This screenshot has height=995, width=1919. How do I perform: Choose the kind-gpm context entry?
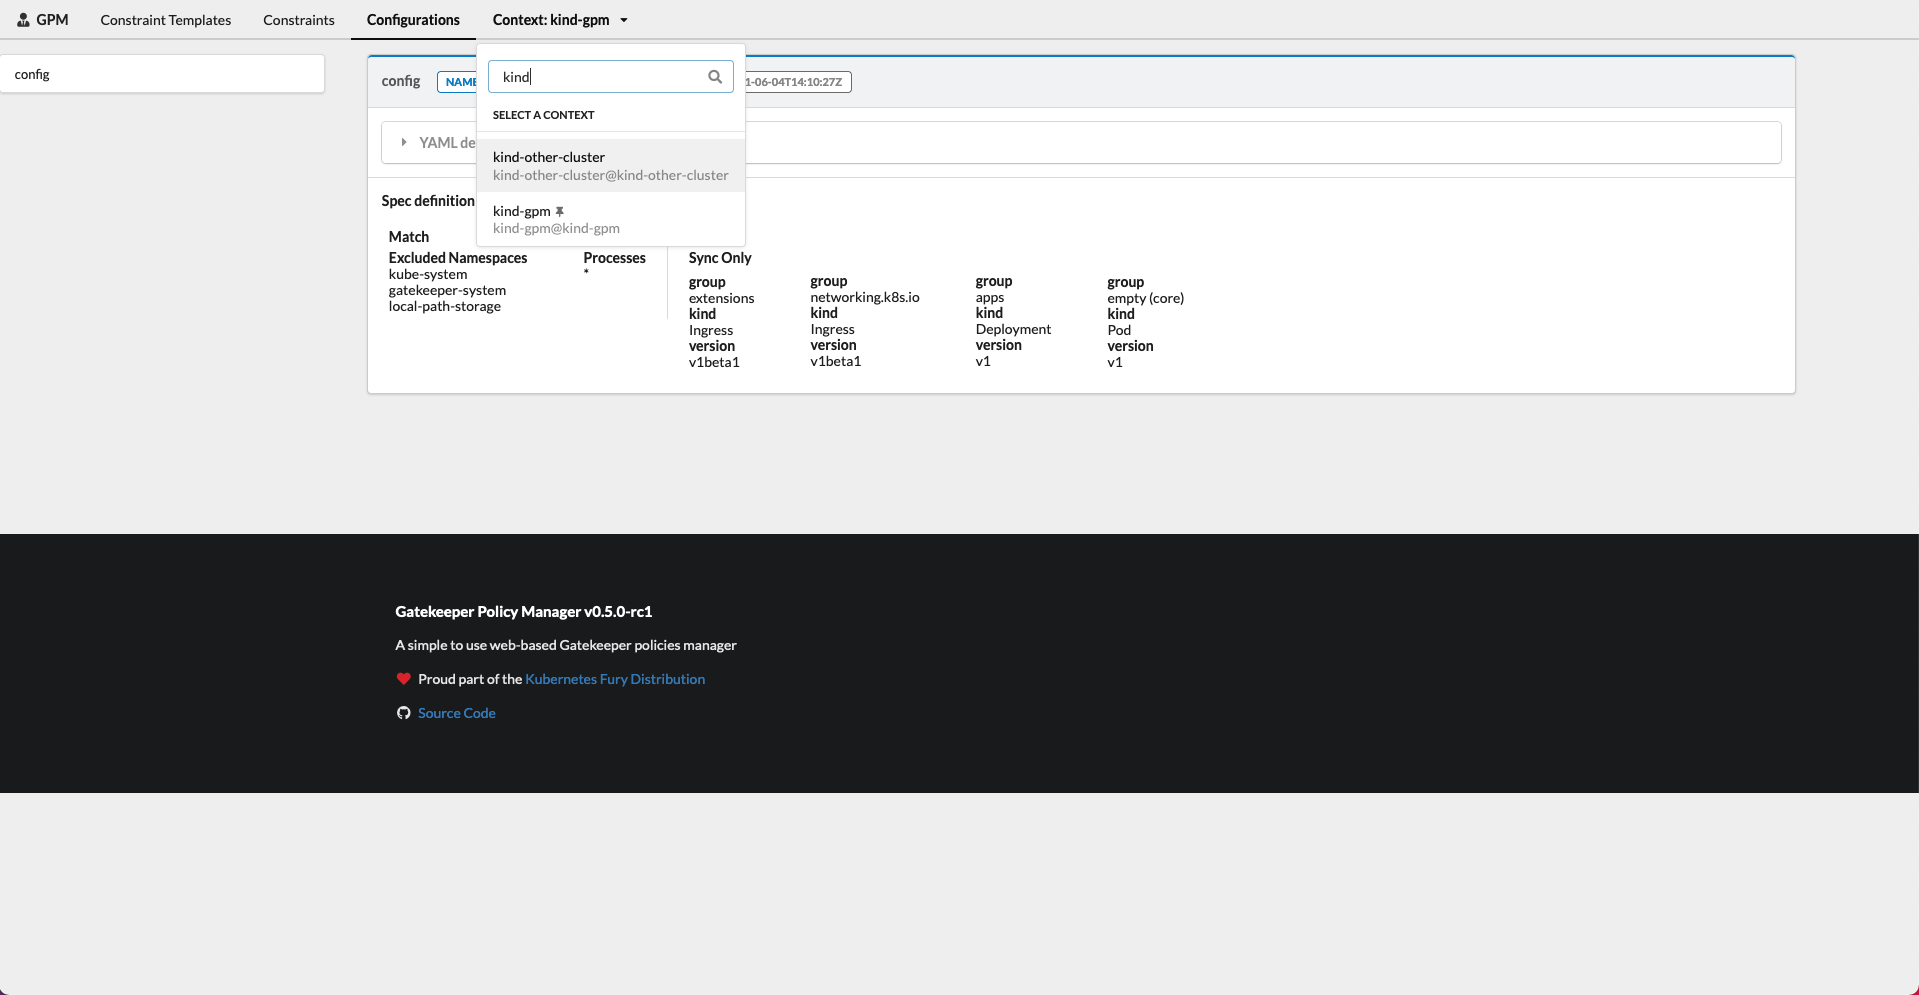611,219
